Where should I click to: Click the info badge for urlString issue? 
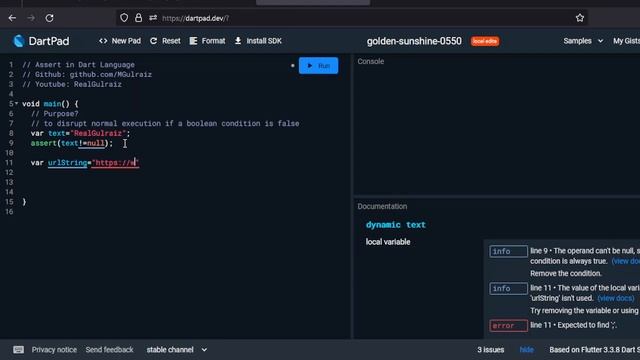509,289
